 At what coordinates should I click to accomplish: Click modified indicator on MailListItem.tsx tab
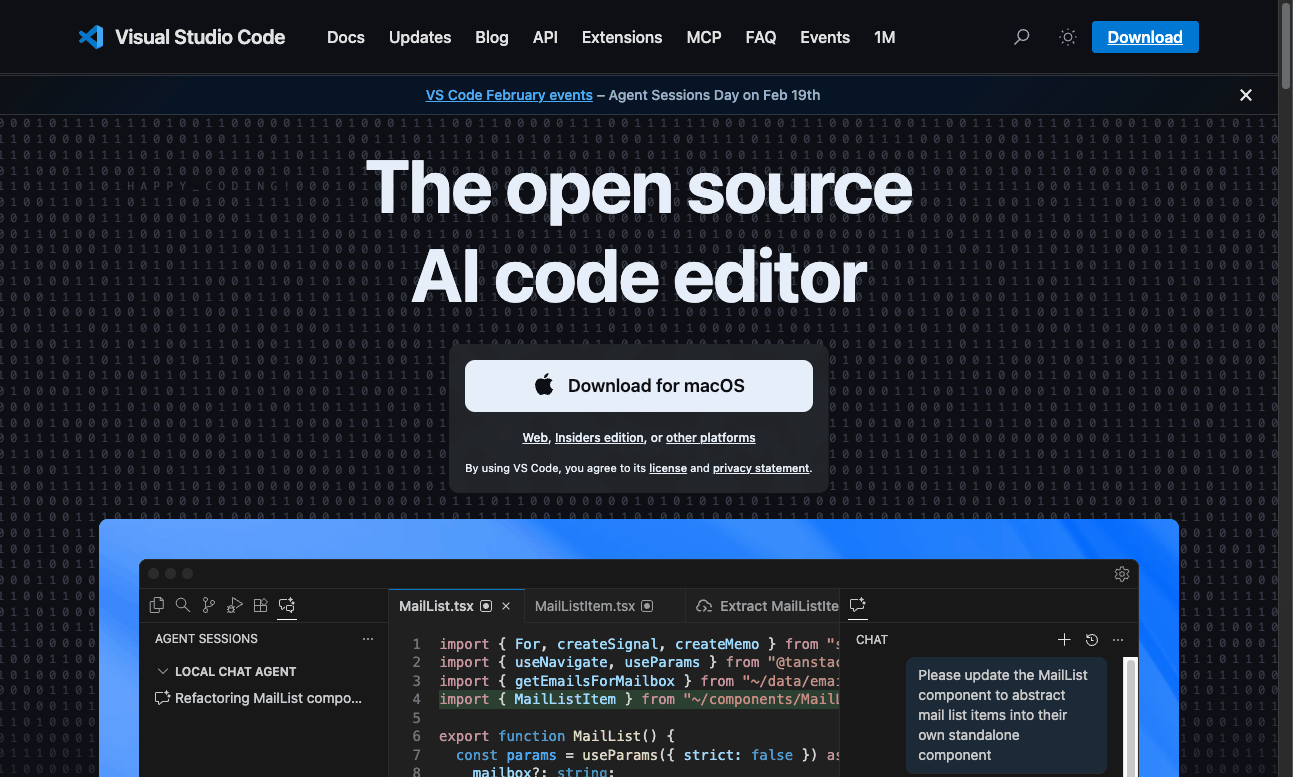click(x=647, y=606)
